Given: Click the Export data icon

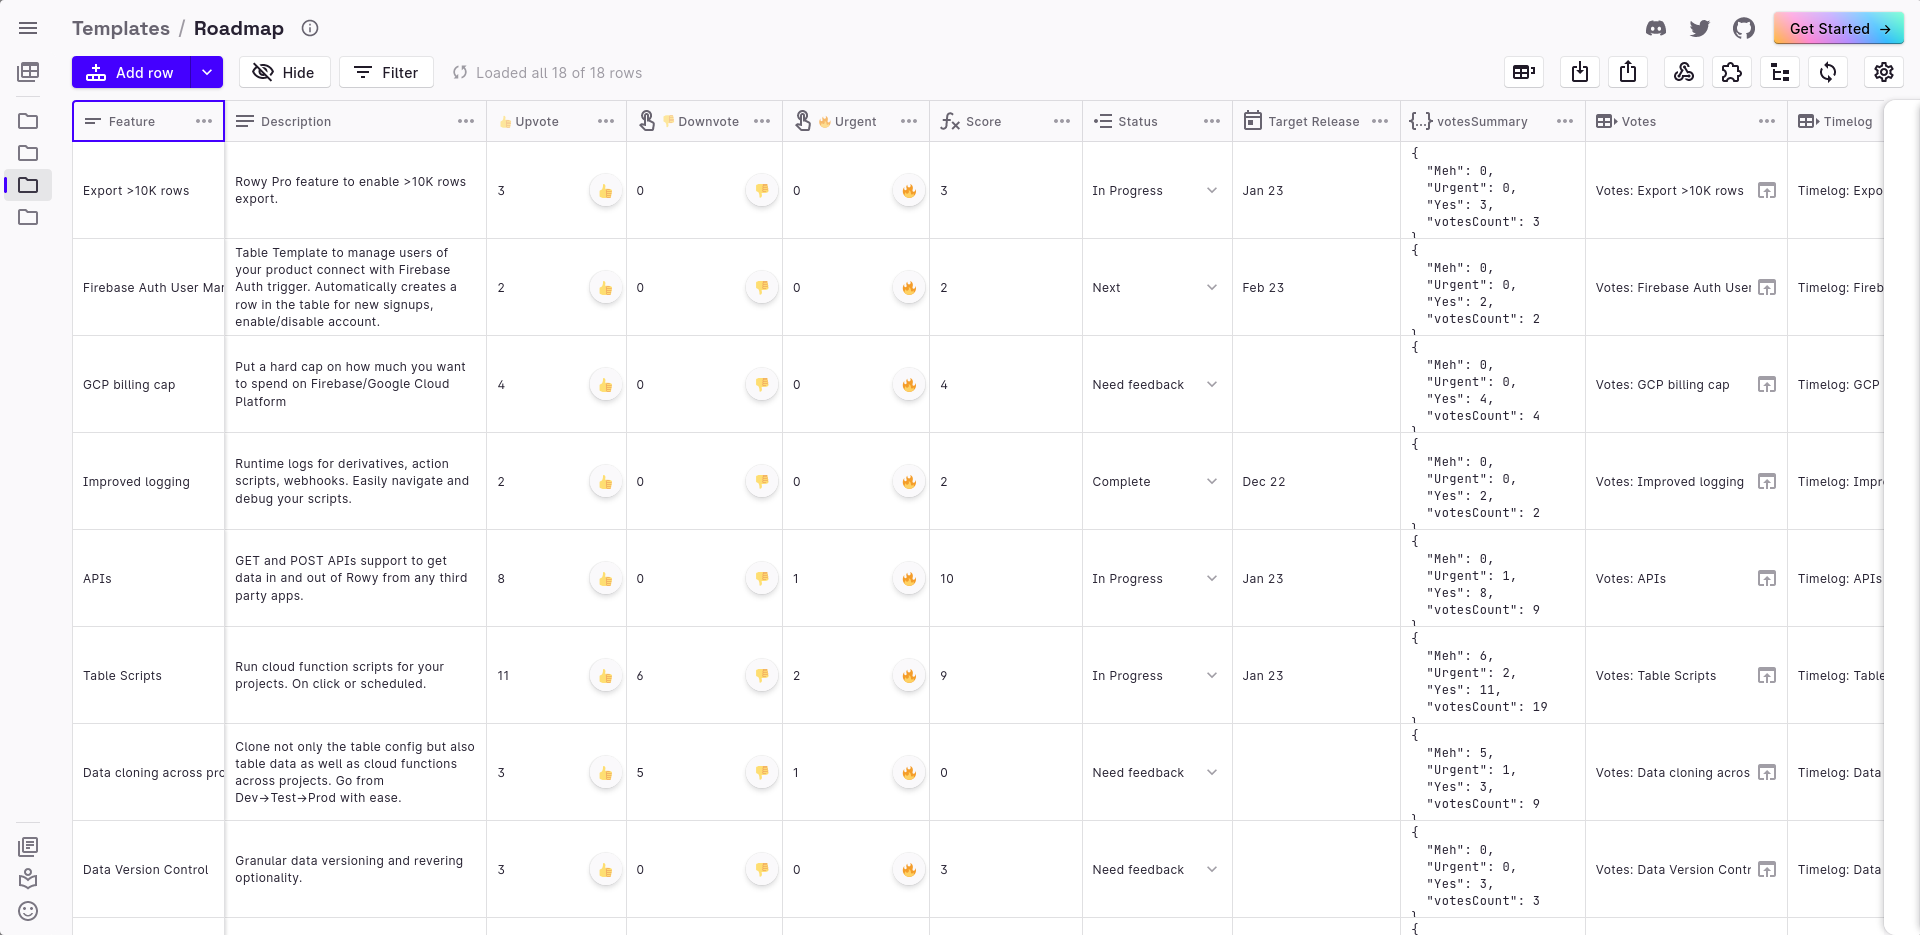Looking at the screenshot, I should pos(1628,72).
